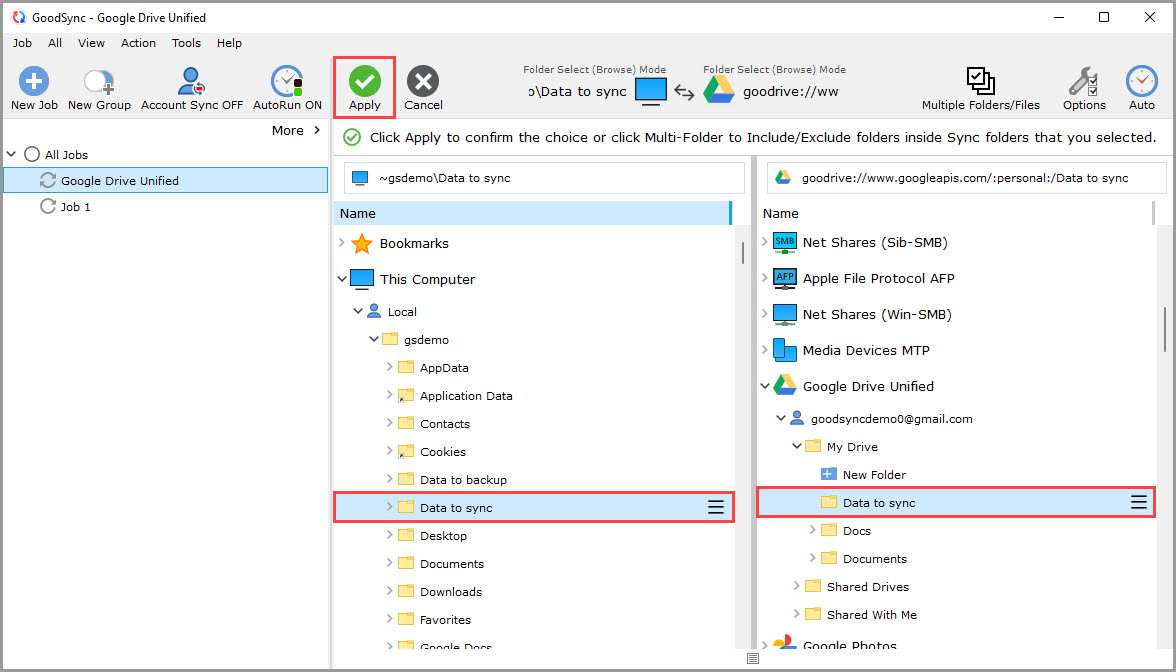This screenshot has width=1176, height=672.
Task: Expand the Docs folder in My Drive
Action: [812, 530]
